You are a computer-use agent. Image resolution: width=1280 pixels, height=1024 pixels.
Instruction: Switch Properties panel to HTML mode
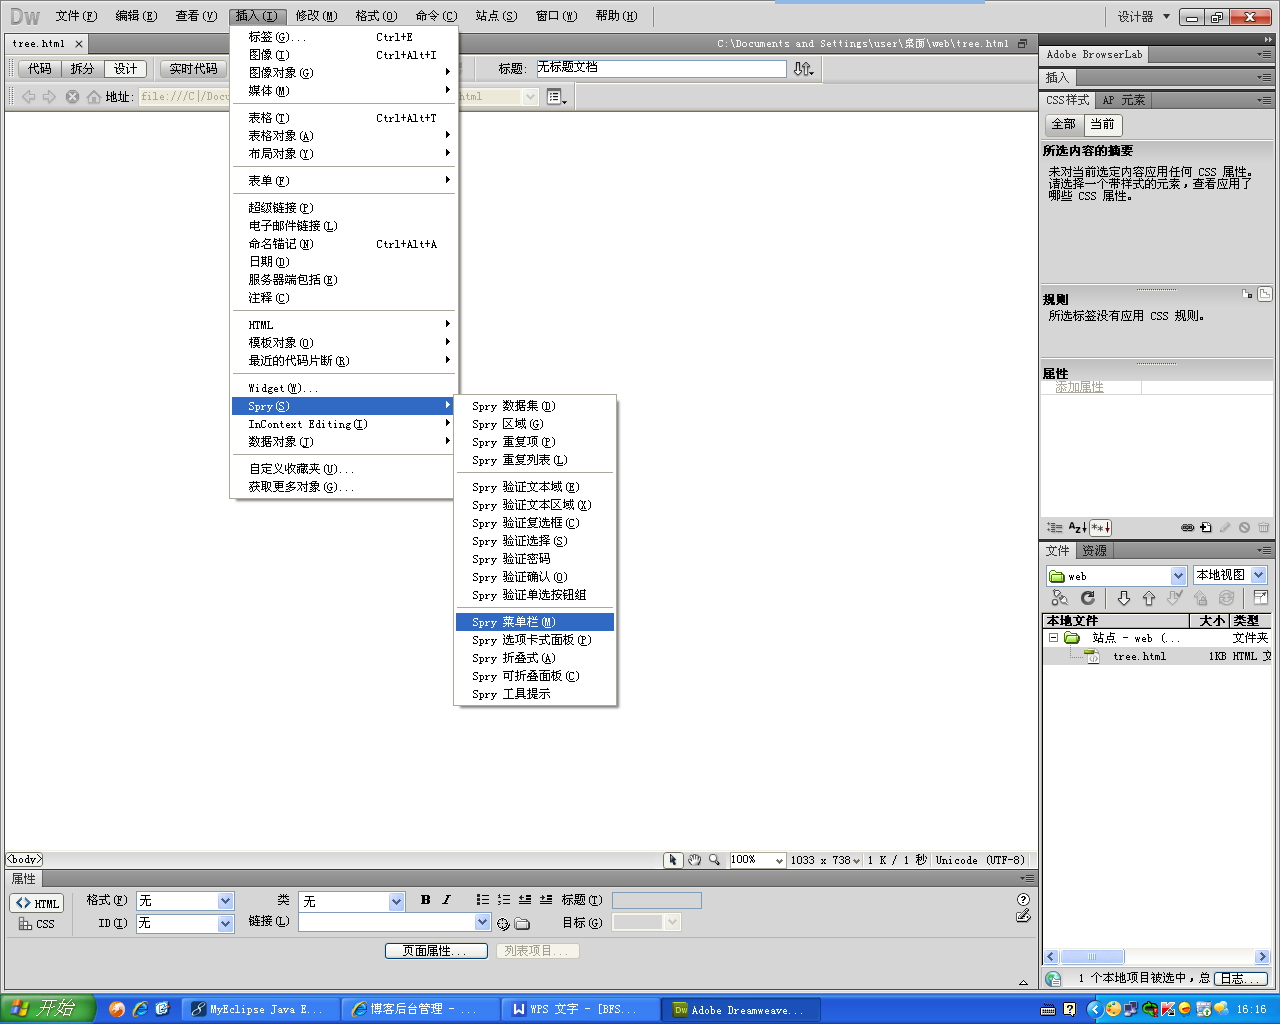[x=38, y=903]
